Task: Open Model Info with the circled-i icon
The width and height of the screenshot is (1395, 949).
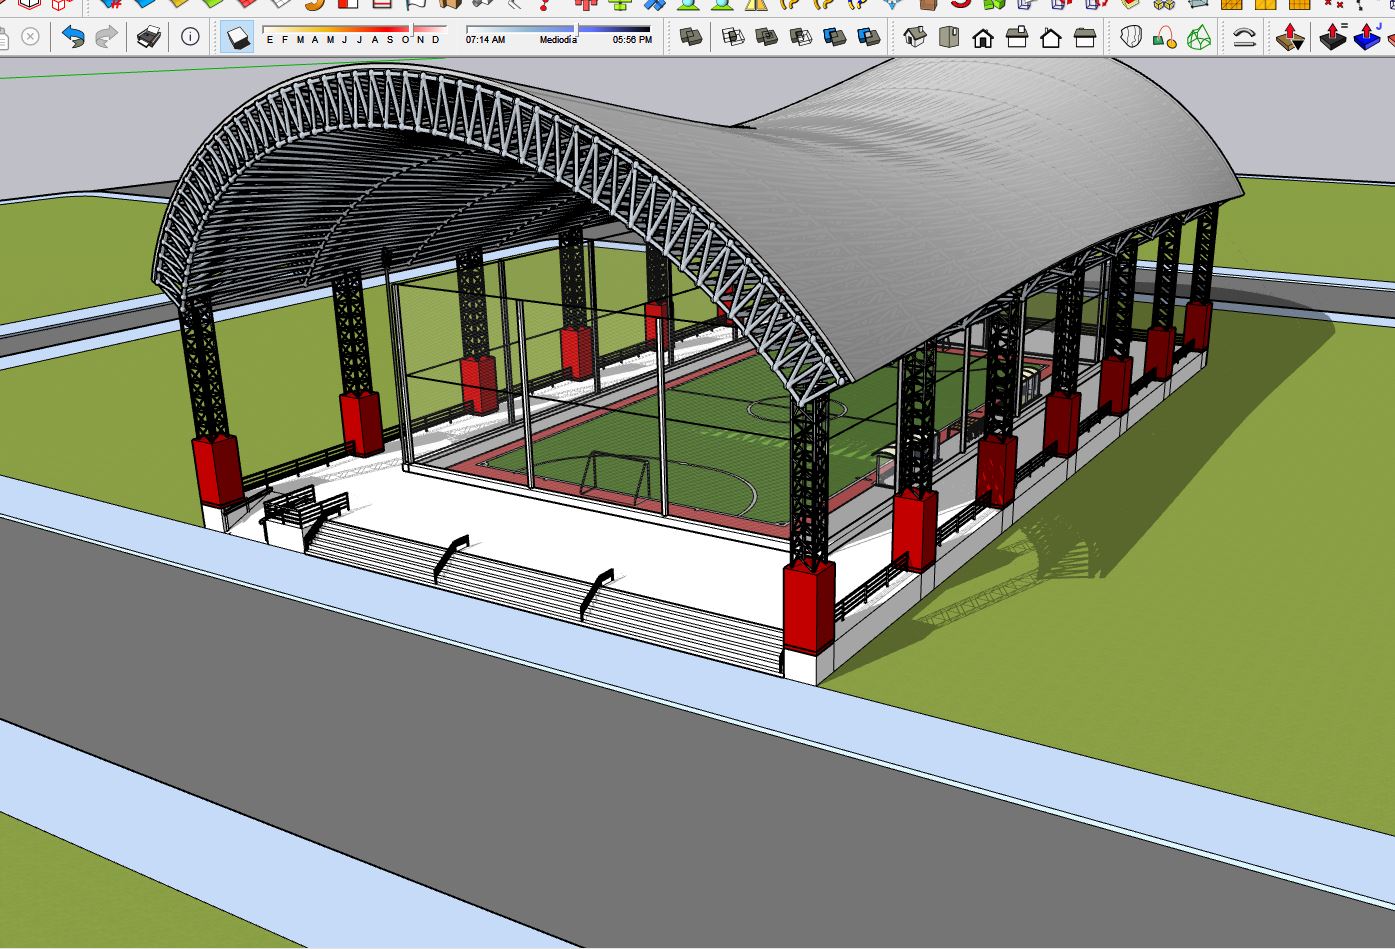Action: (190, 38)
